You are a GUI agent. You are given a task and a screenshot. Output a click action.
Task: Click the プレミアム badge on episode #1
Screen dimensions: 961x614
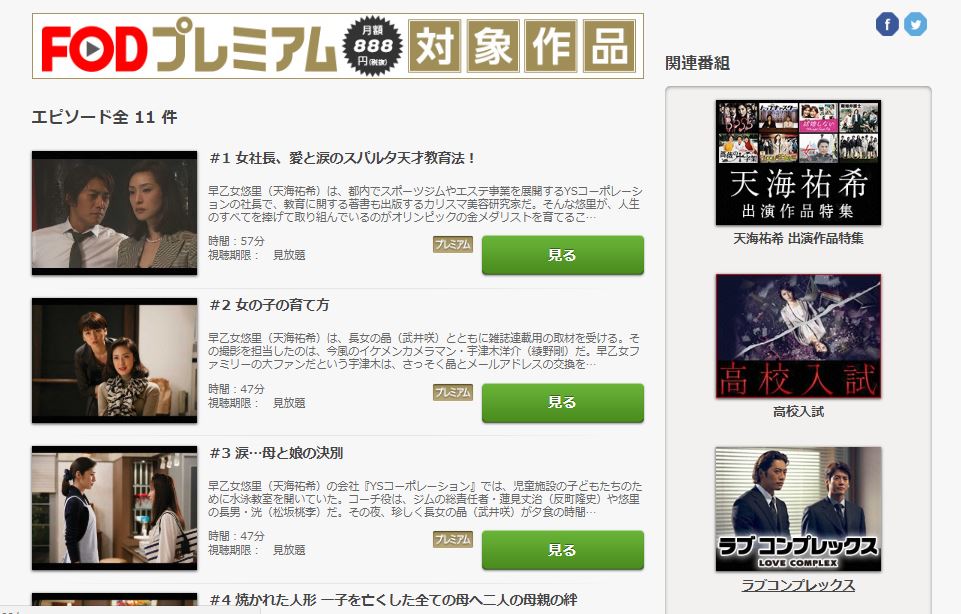pyautogui.click(x=452, y=244)
